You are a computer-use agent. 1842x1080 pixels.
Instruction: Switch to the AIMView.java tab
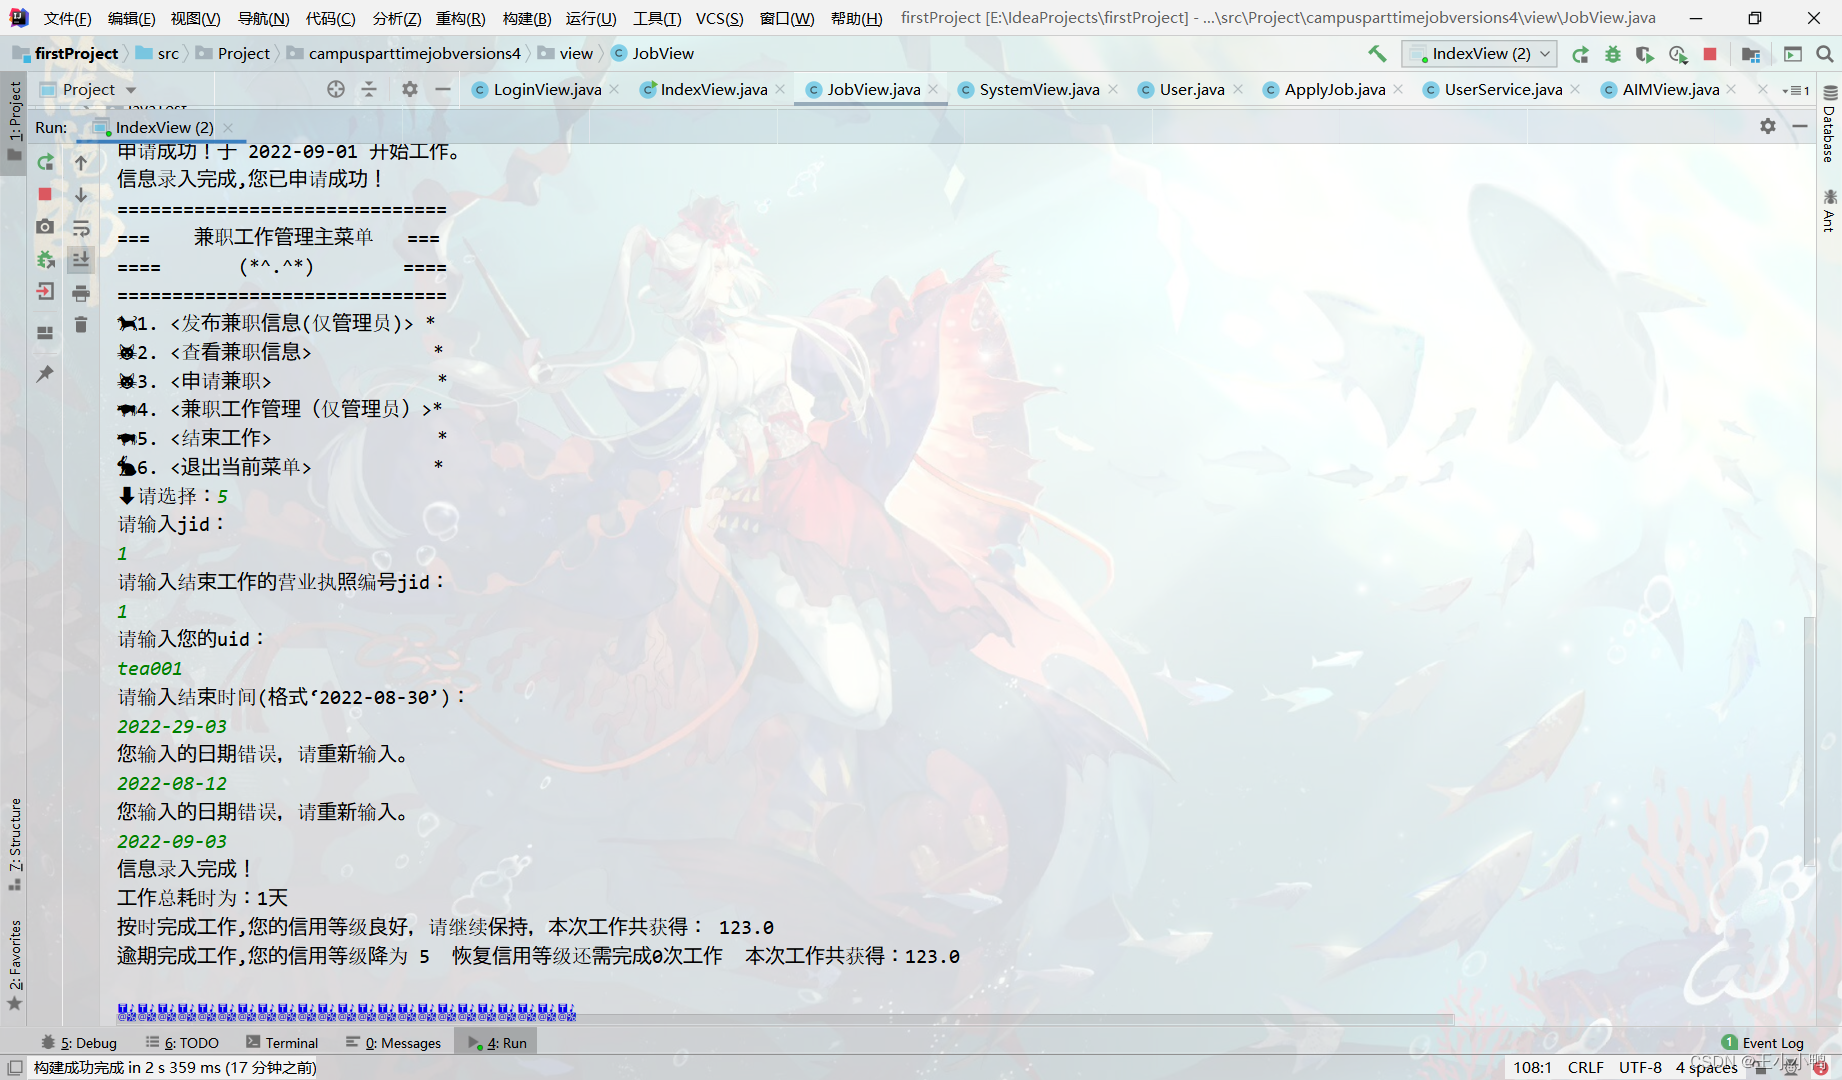(x=1670, y=89)
